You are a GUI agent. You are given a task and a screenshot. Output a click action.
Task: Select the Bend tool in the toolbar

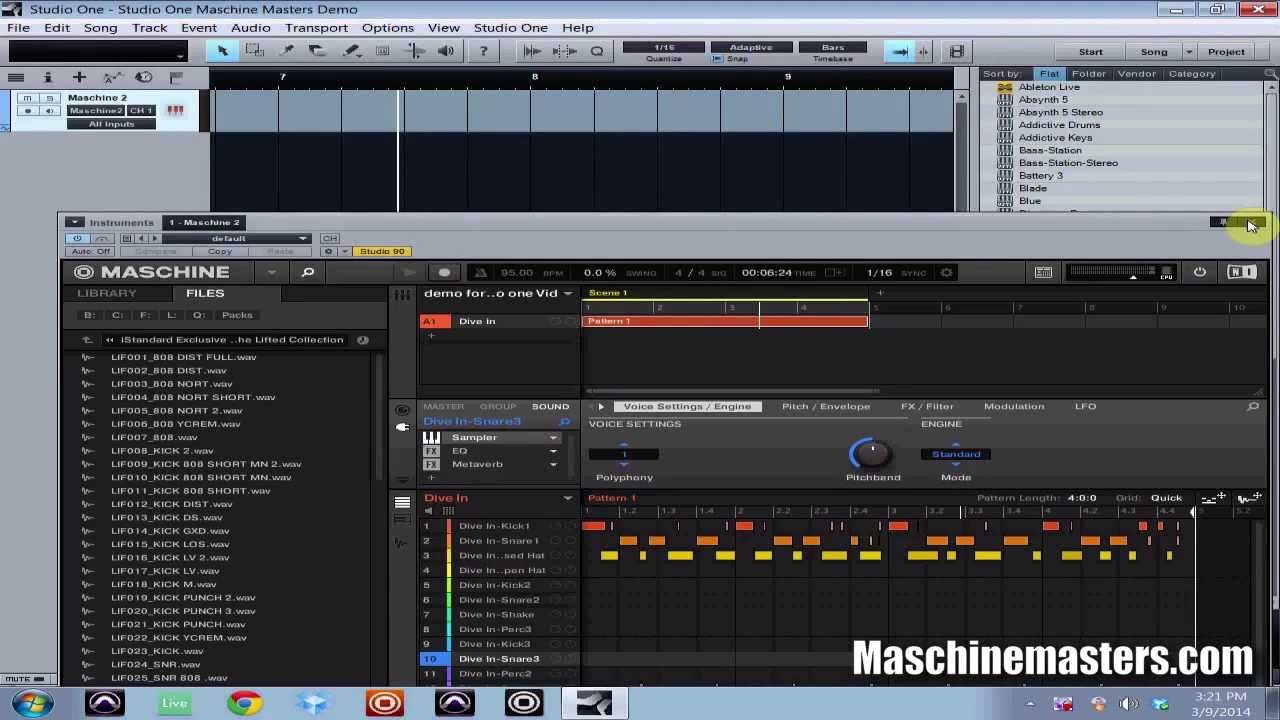(x=415, y=51)
